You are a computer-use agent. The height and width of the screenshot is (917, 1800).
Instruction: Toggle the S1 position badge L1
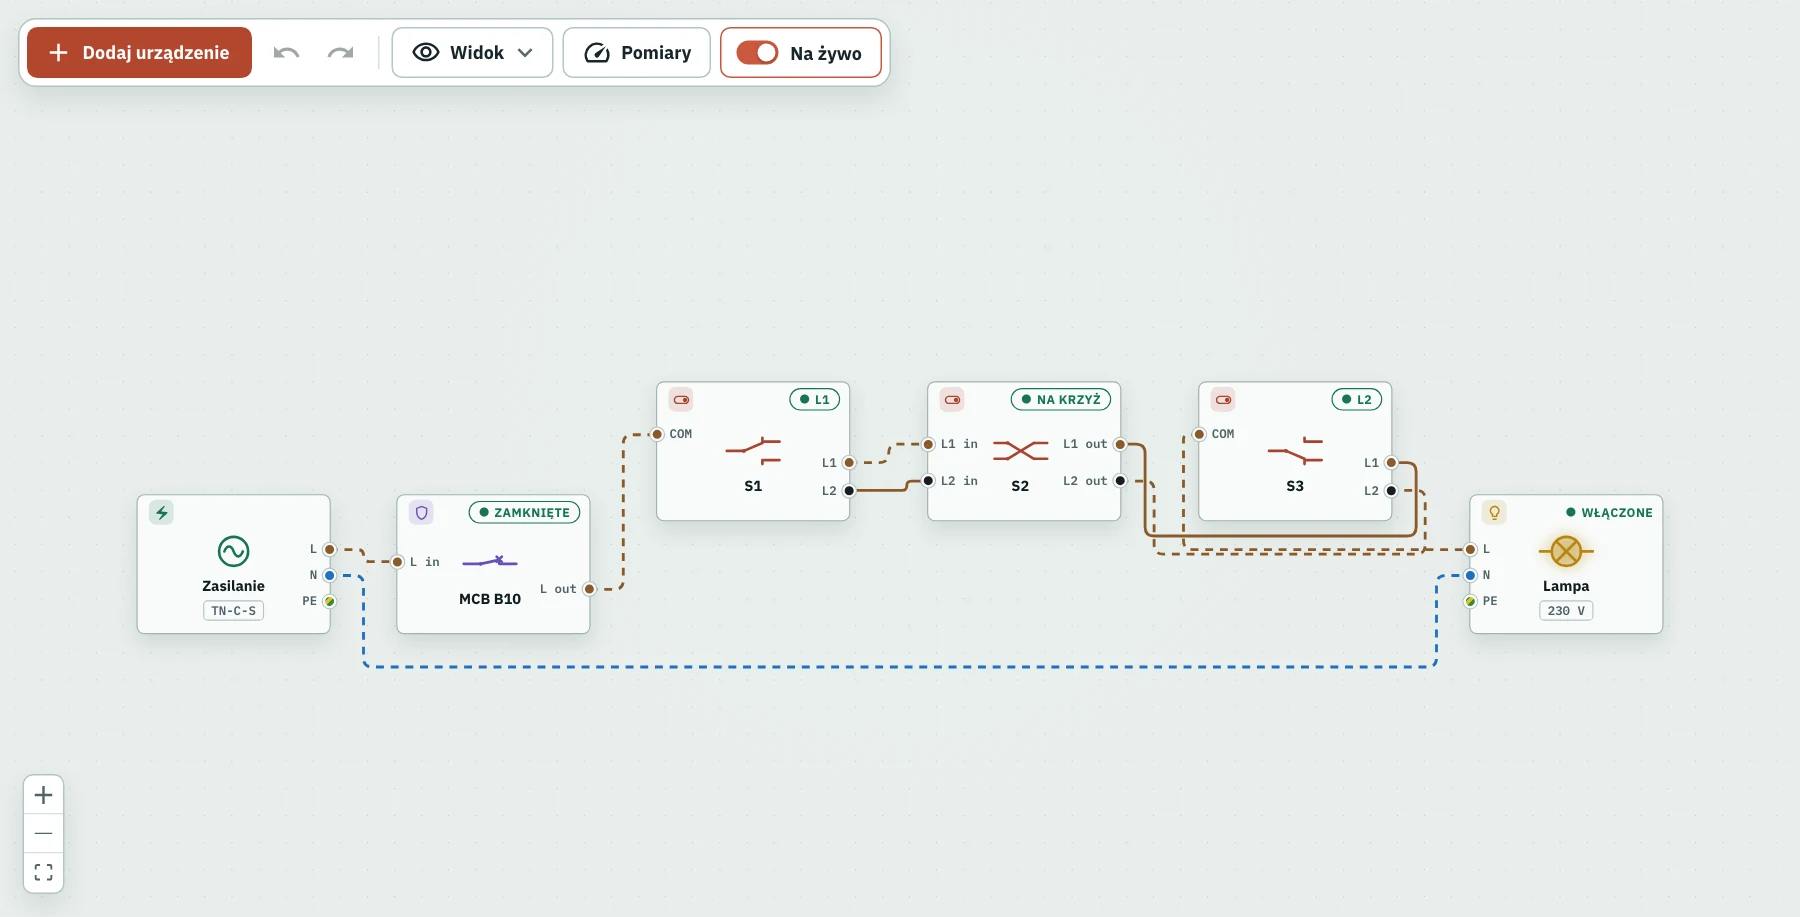pyautogui.click(x=815, y=399)
